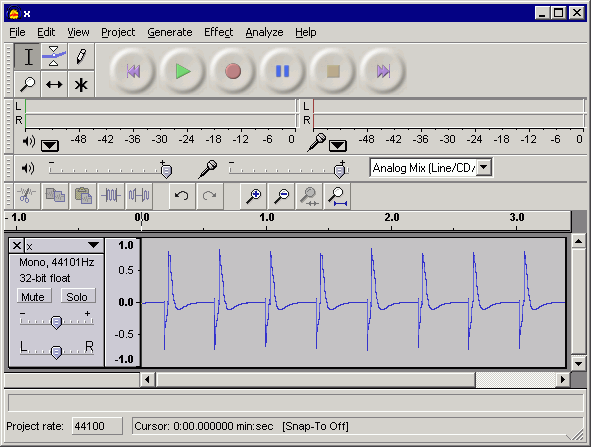Start playback with the green Play button
Viewport: 591px width, 447px height.
[x=183, y=71]
